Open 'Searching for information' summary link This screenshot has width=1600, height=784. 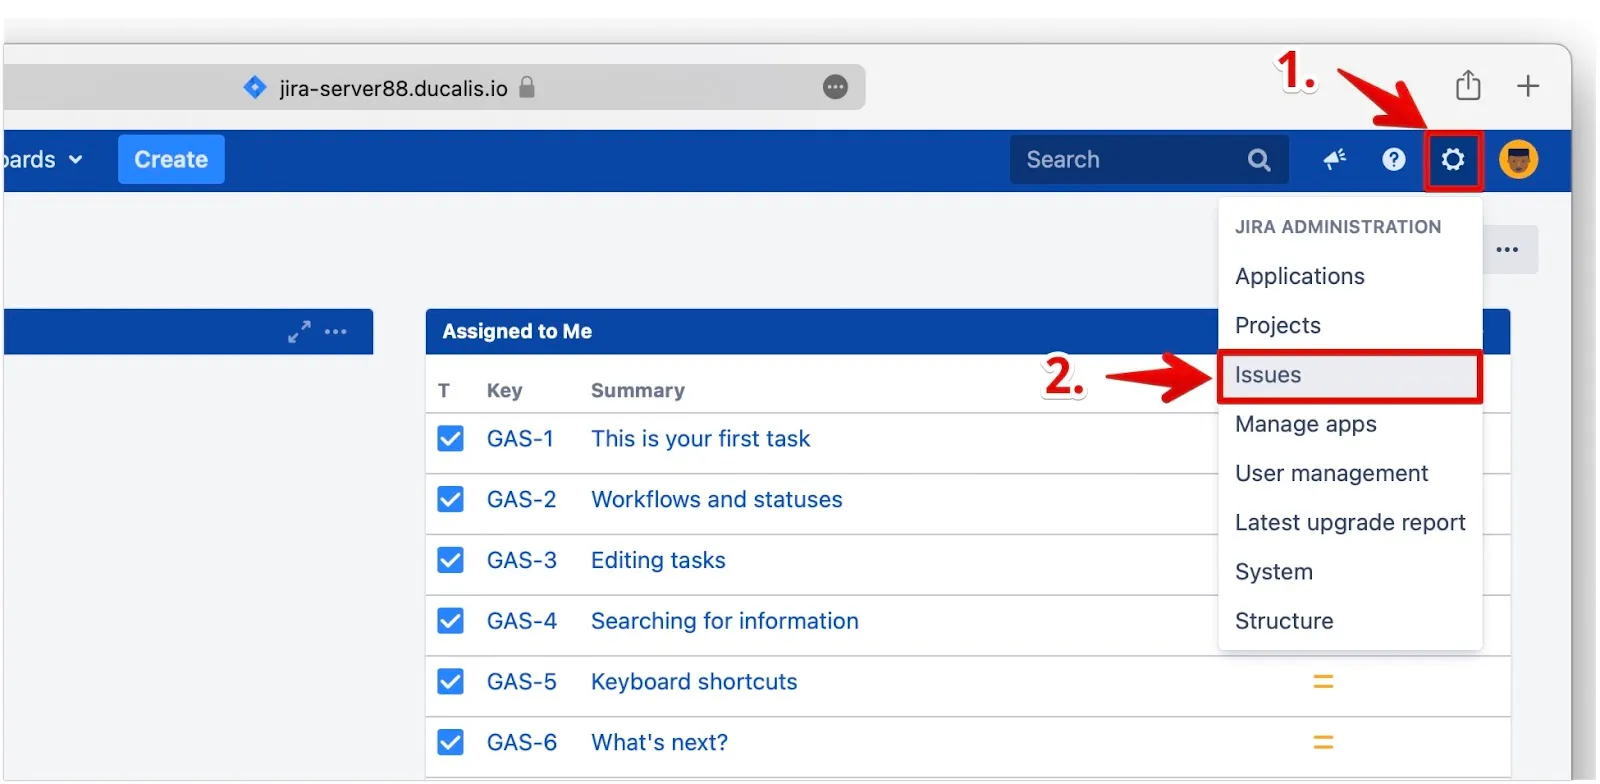click(x=724, y=621)
